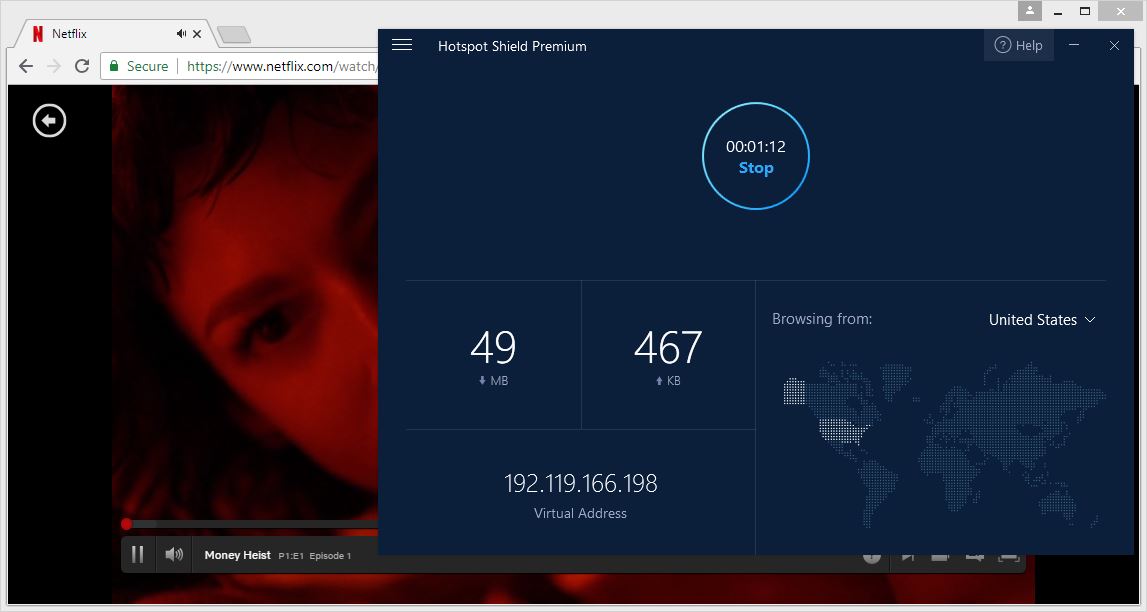This screenshot has height=612, width=1147.
Task: Mute the Netflix tab audio icon
Action: coord(181,34)
